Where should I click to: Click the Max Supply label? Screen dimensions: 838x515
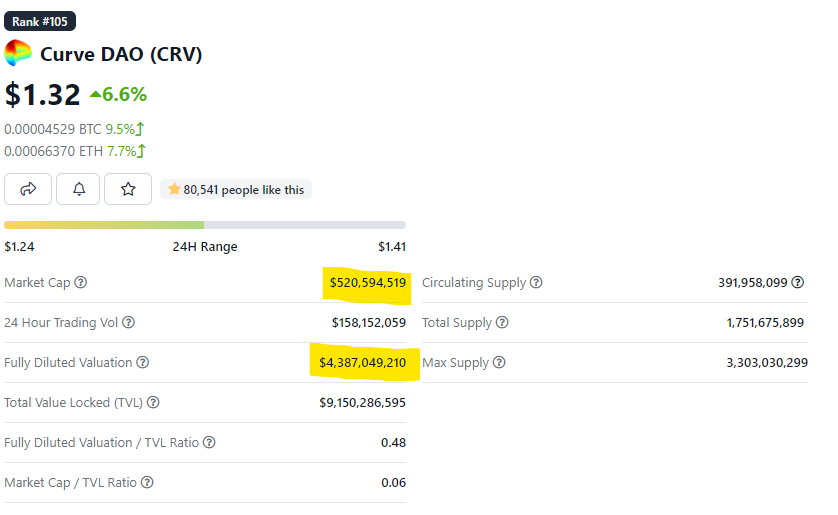[x=455, y=363]
